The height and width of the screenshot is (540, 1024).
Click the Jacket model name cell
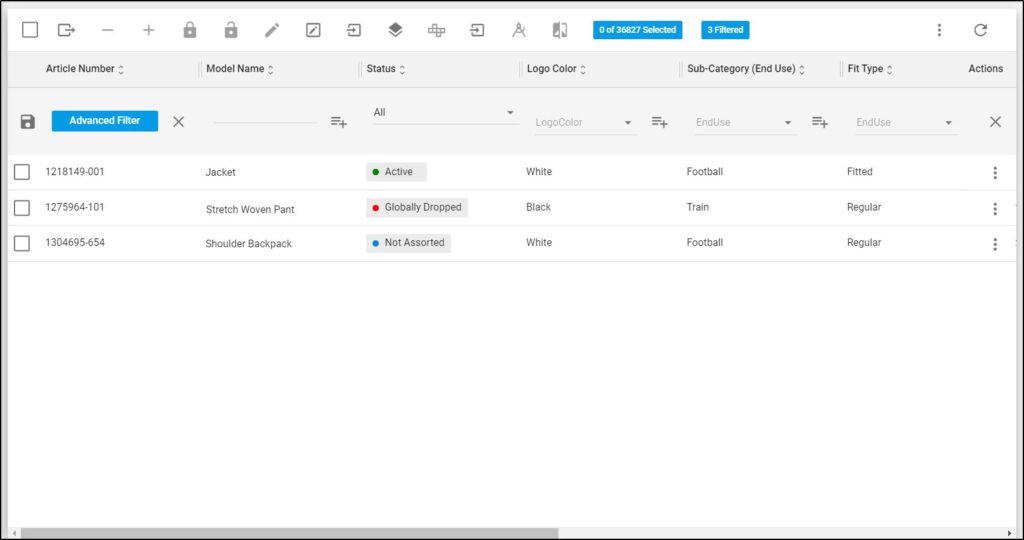[221, 172]
